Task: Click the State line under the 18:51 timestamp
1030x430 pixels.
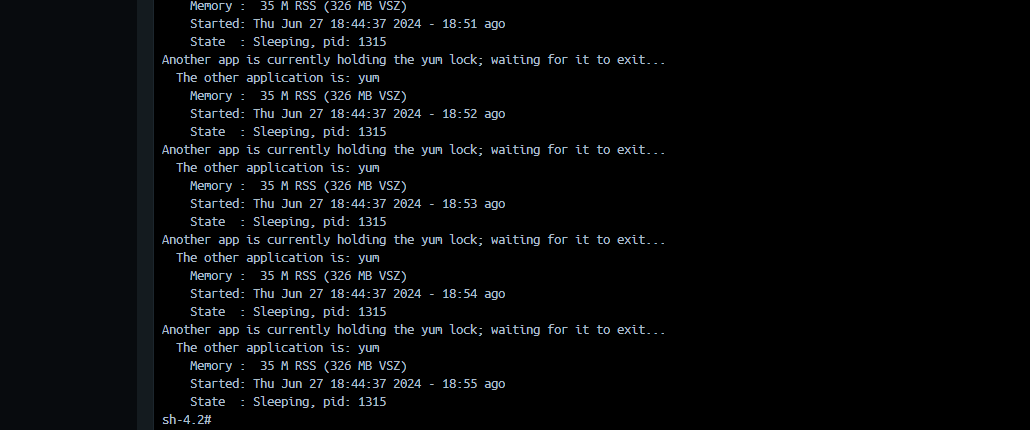Action: (x=288, y=42)
